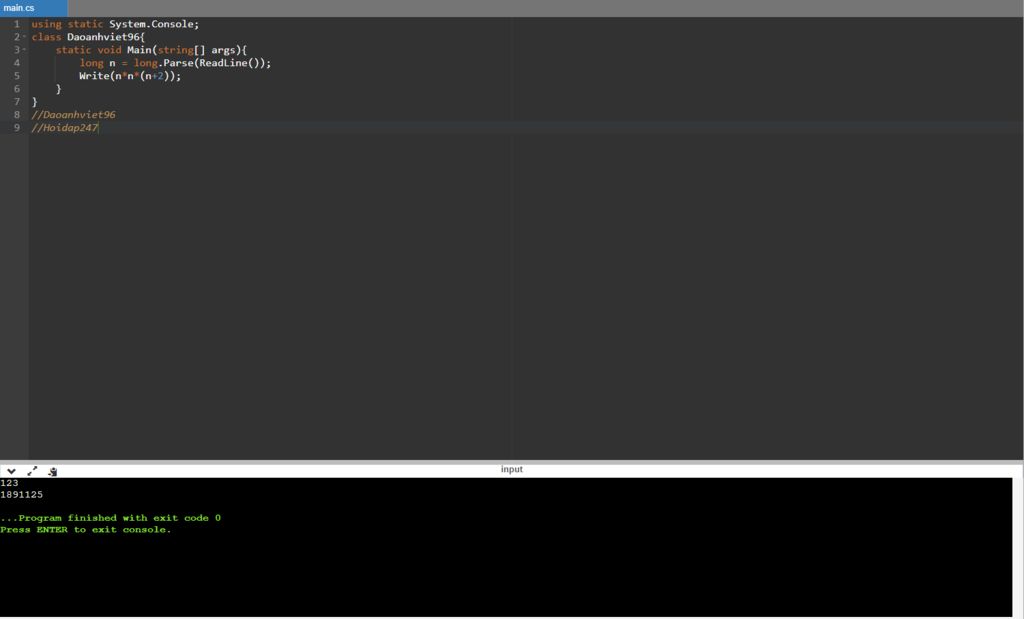Click the '//Daoanhviet96' comment line
Screen dimensions: 1024x619
coord(73,114)
